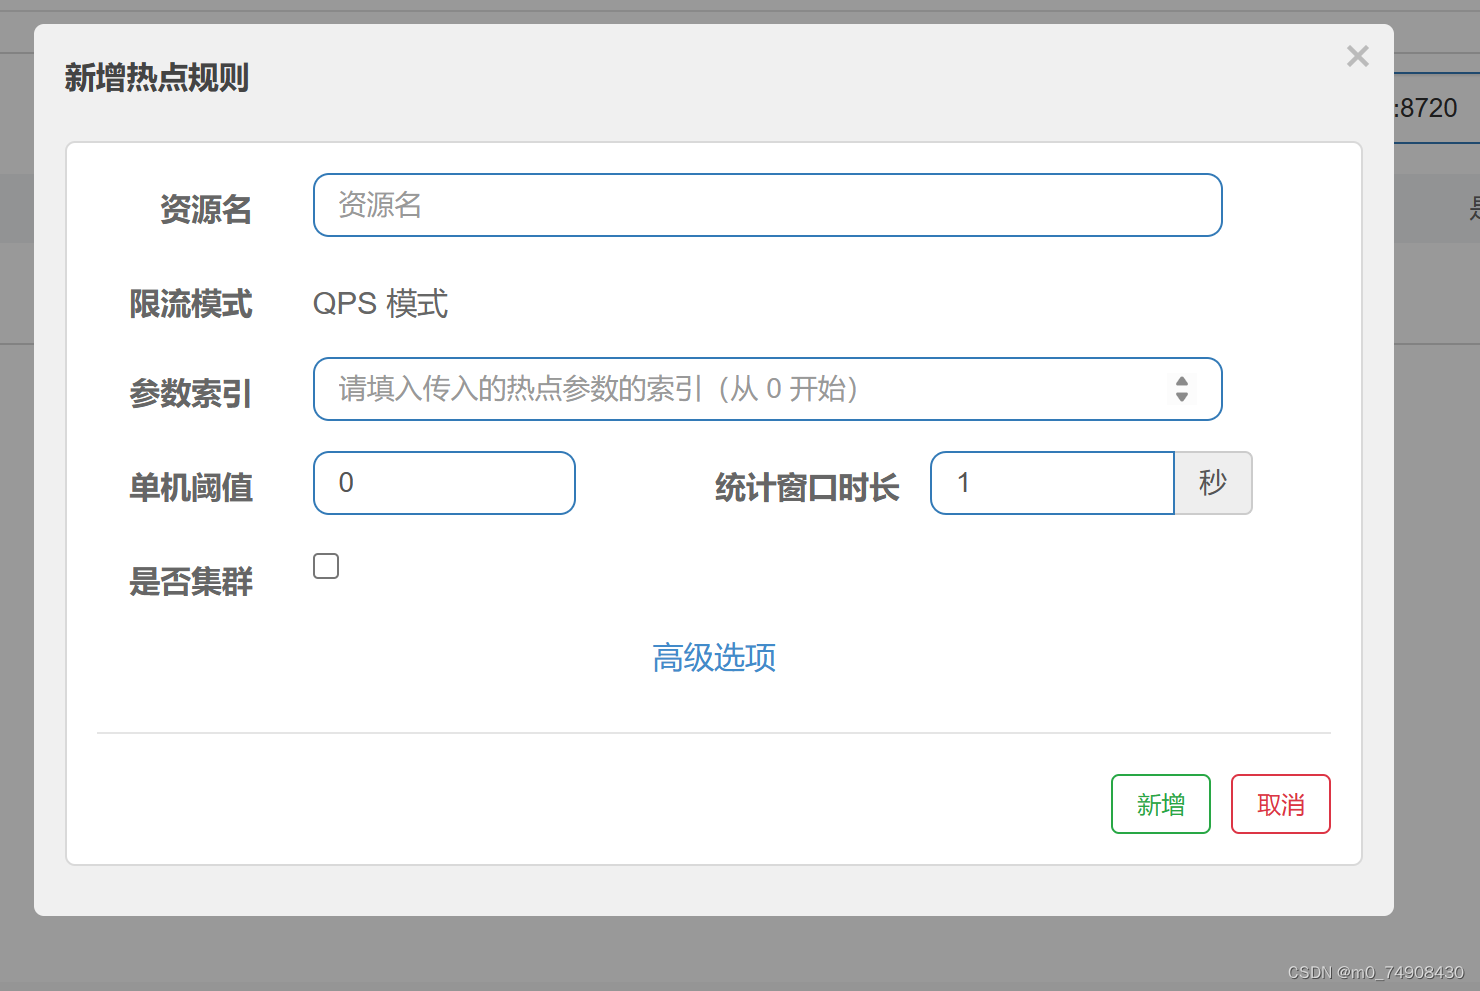Click the 统计窗口时长 input showing 1
1480x991 pixels.
(x=1052, y=483)
